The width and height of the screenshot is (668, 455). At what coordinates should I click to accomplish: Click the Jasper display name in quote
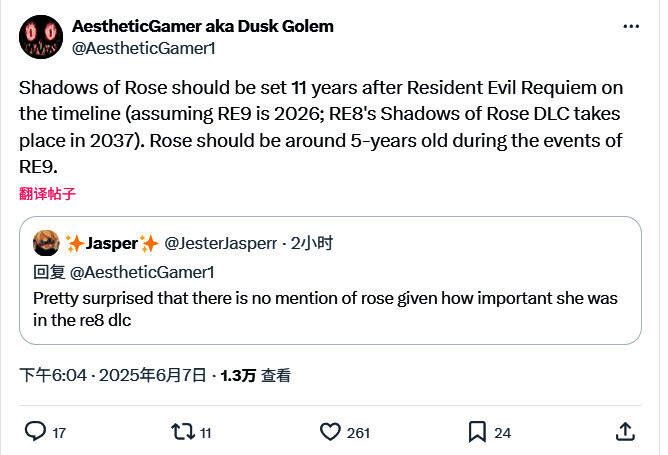click(x=112, y=243)
